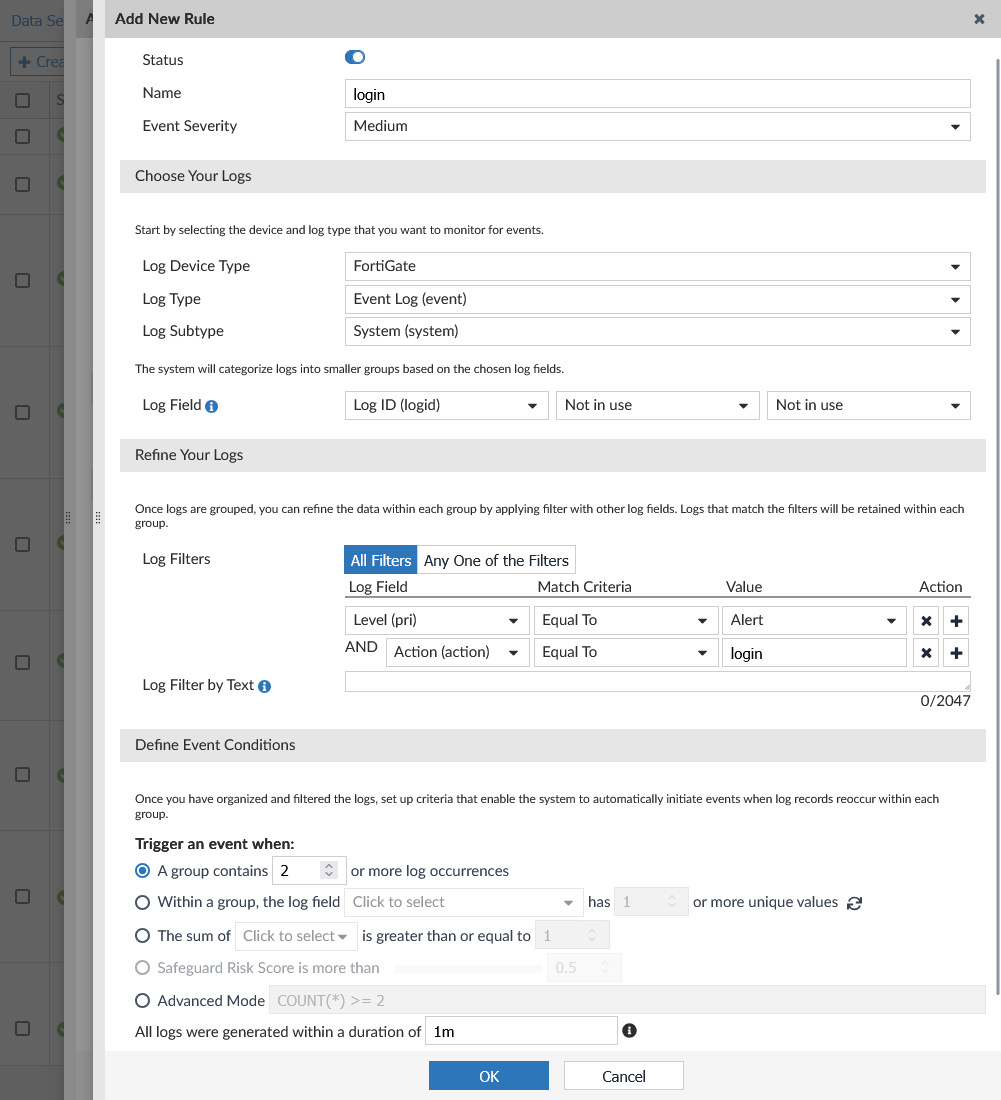The width and height of the screenshot is (1001, 1100).
Task: Add a filter after the Action row
Action: (x=957, y=653)
